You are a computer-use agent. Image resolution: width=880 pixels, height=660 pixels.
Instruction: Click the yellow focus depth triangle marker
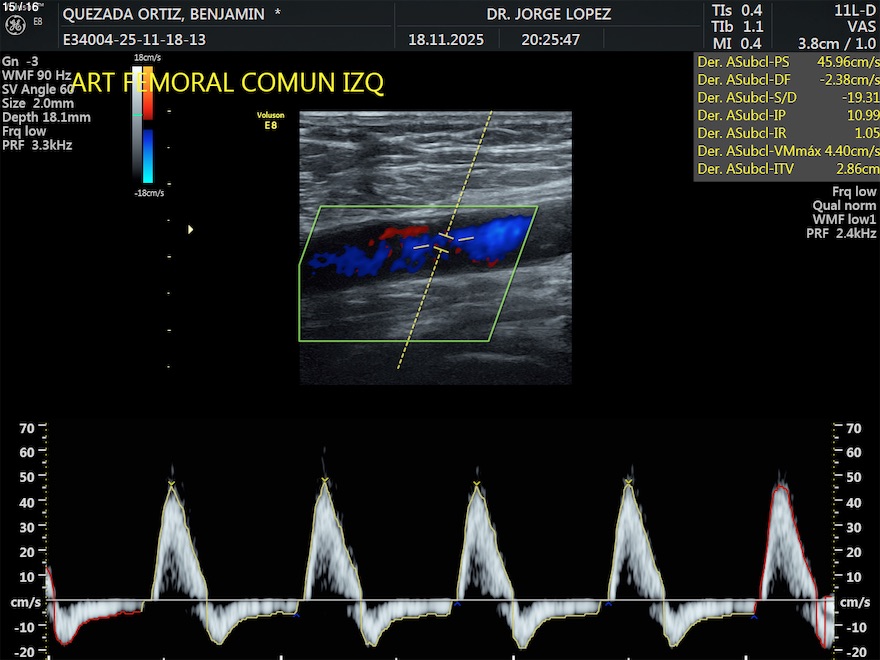coord(190,230)
